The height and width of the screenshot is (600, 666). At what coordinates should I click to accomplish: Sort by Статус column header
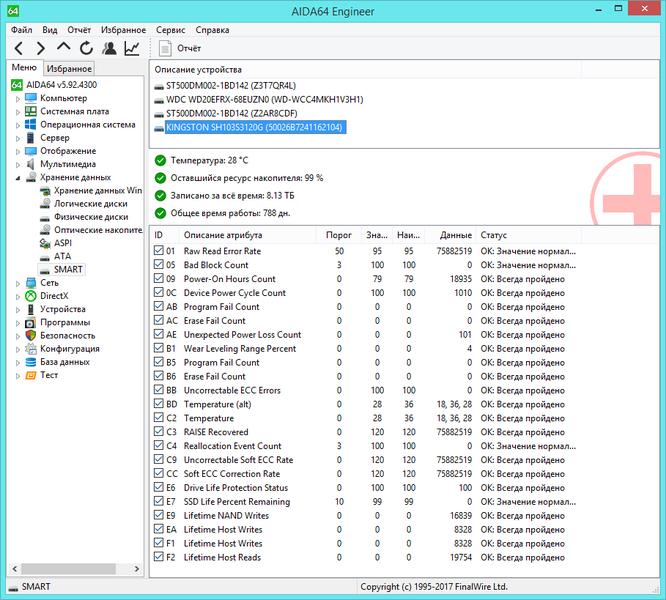pyautogui.click(x=528, y=235)
